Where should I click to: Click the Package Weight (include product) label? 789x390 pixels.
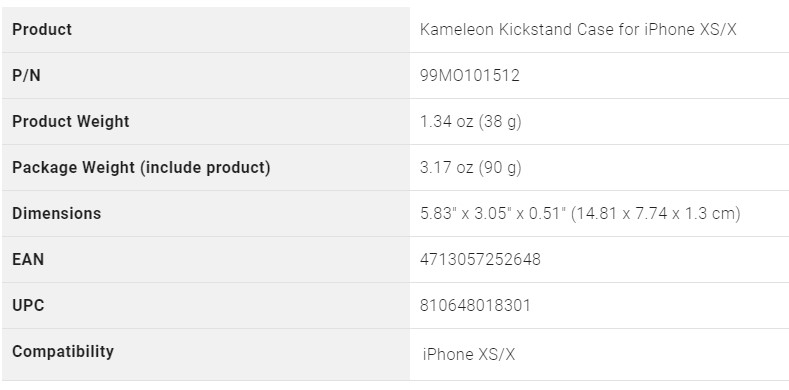(141, 168)
